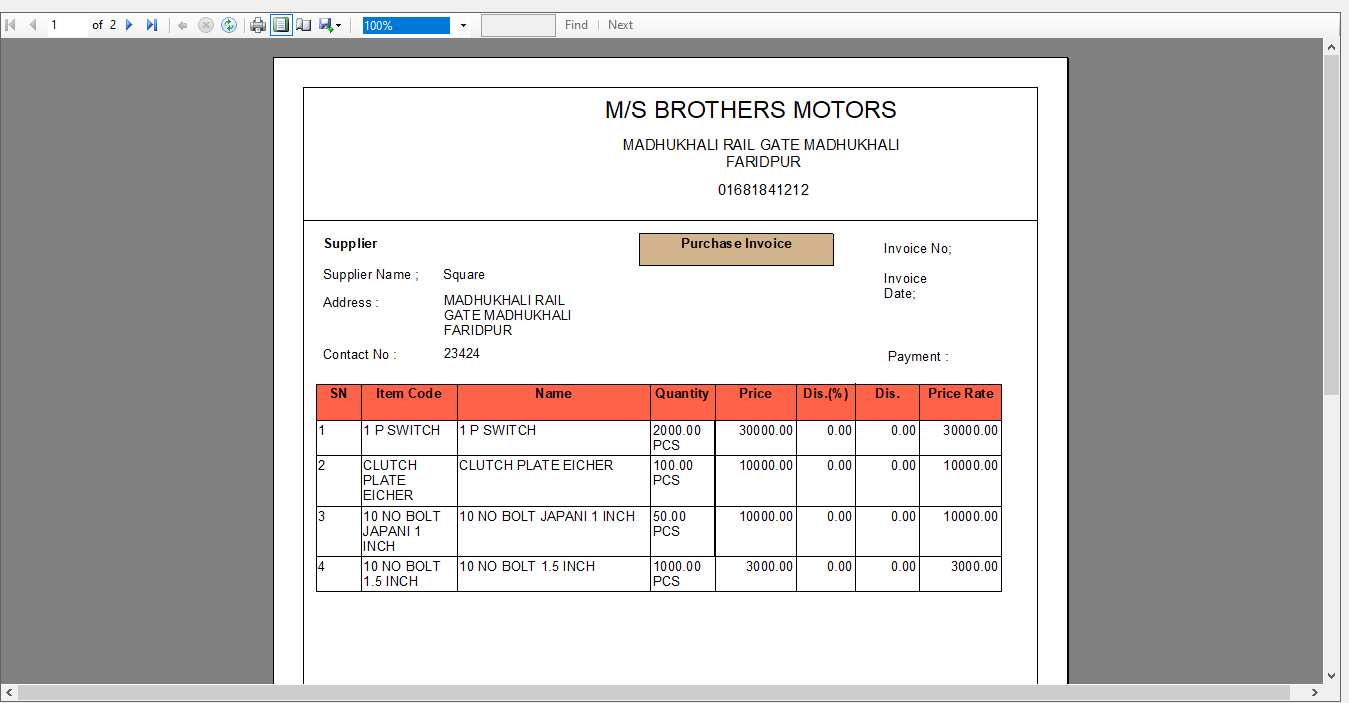Click the scroll down arrow
The height and width of the screenshot is (703, 1349).
[1331, 676]
